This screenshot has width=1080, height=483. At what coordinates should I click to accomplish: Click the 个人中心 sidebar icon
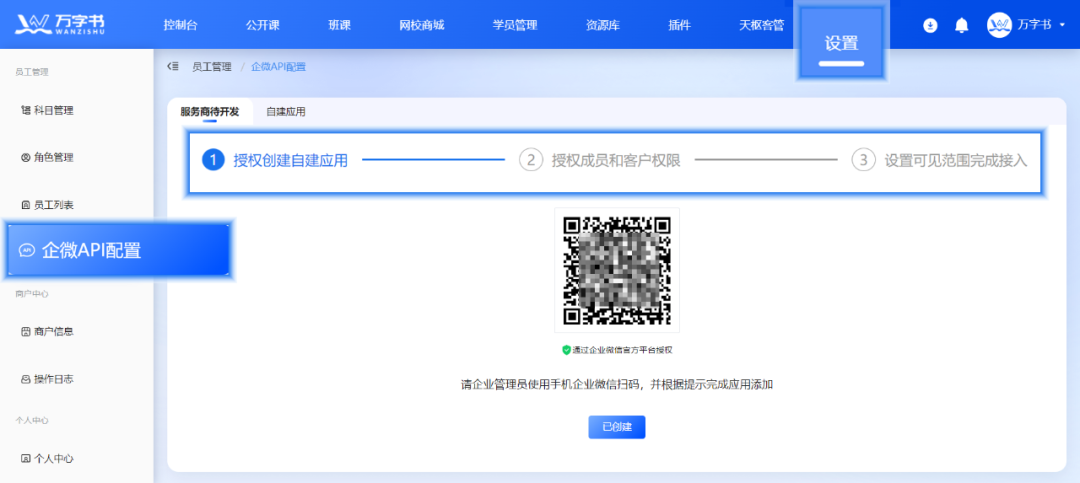(25, 458)
